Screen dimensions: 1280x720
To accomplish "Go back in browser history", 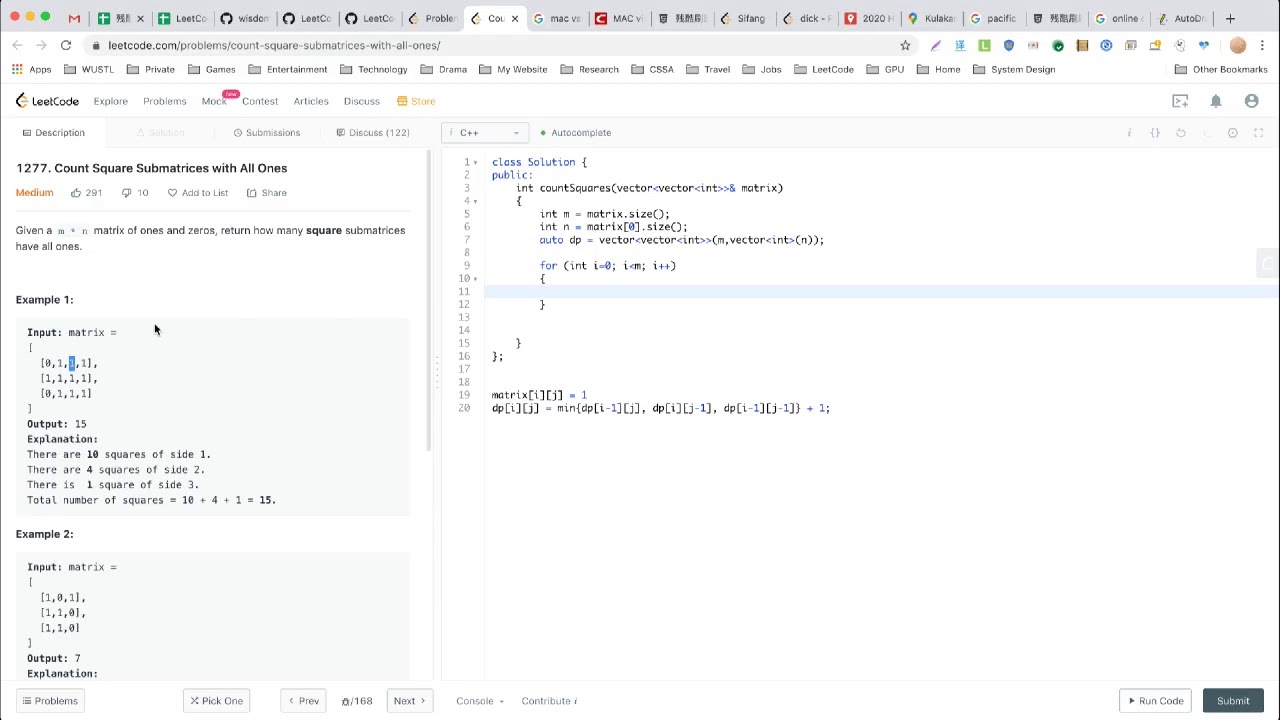I will 18,45.
